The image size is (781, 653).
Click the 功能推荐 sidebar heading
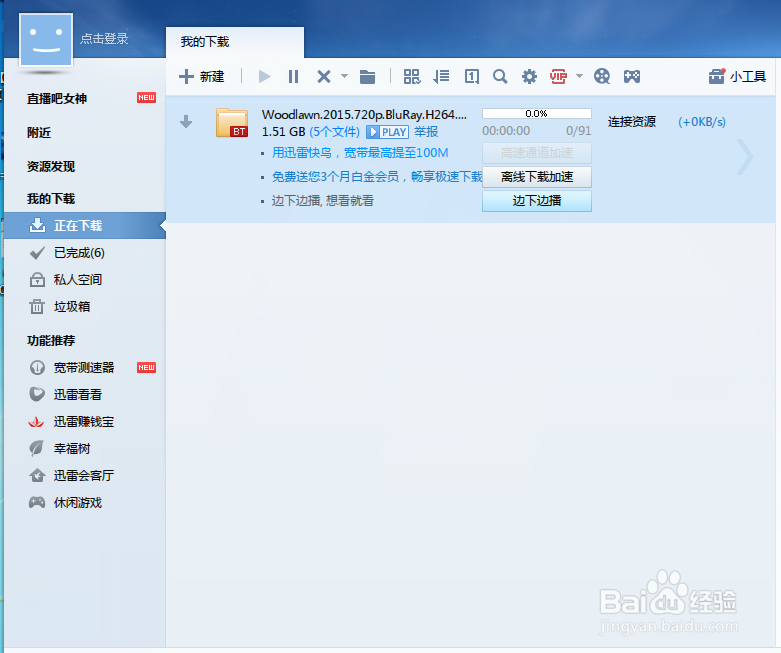point(51,341)
